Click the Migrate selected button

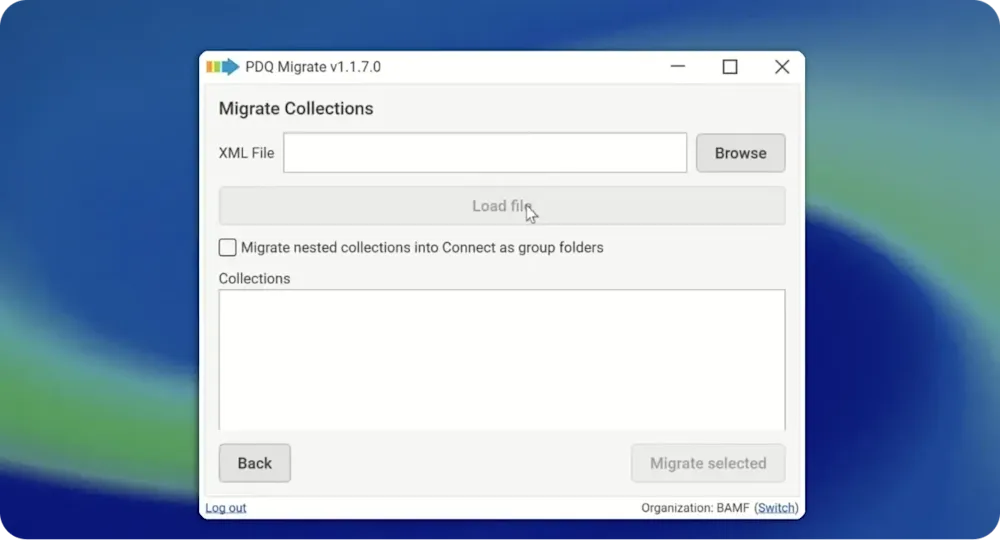[708, 463]
